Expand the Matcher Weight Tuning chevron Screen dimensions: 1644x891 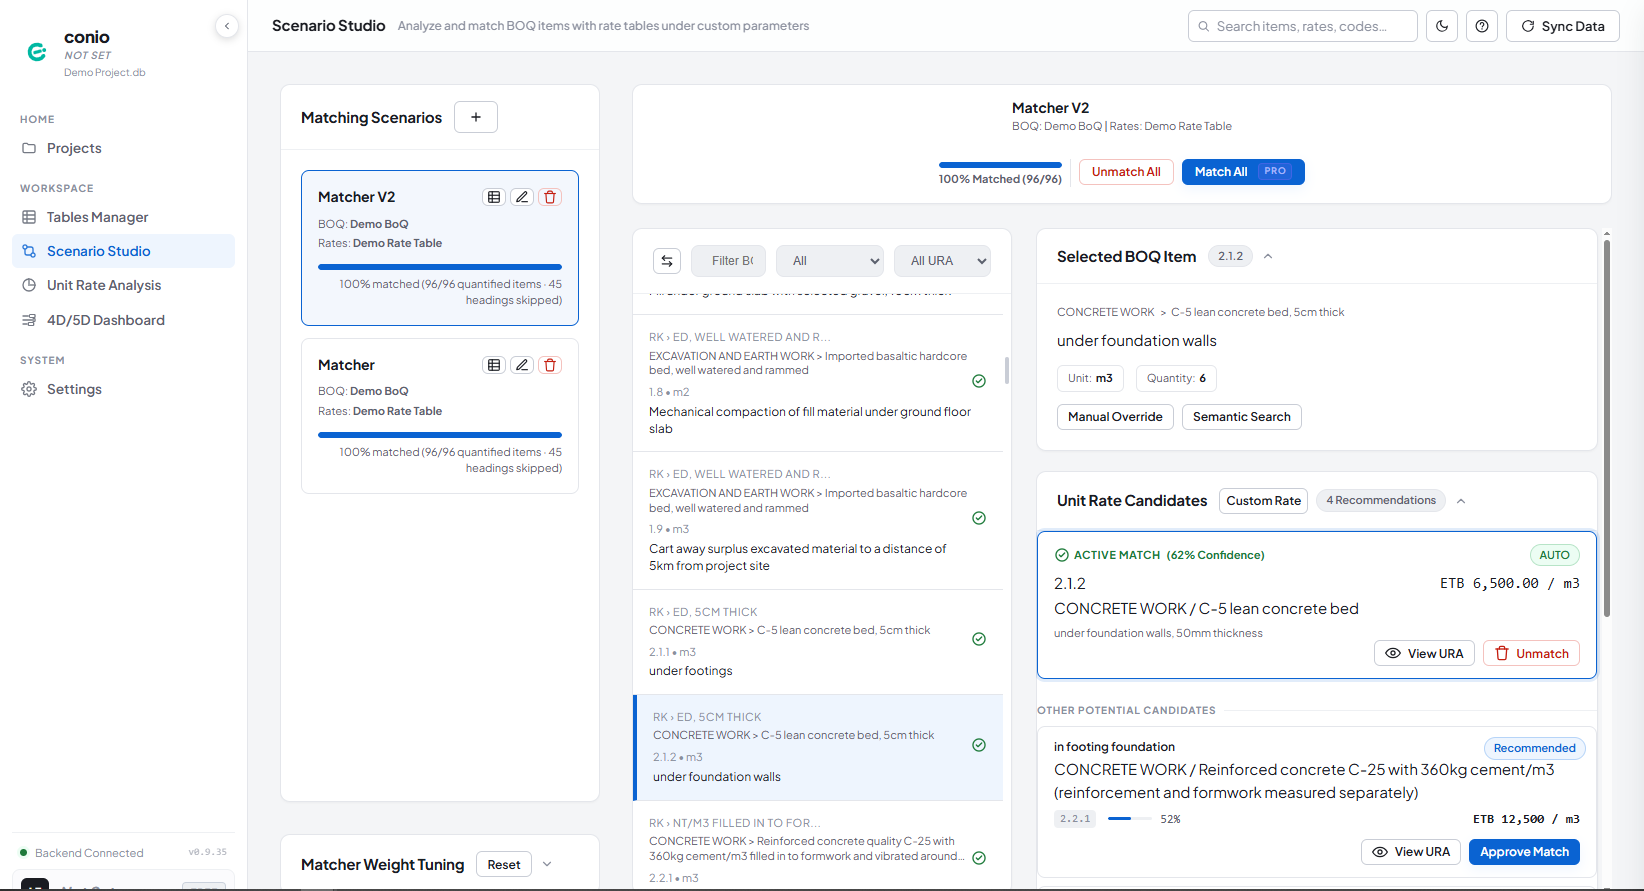click(x=547, y=864)
